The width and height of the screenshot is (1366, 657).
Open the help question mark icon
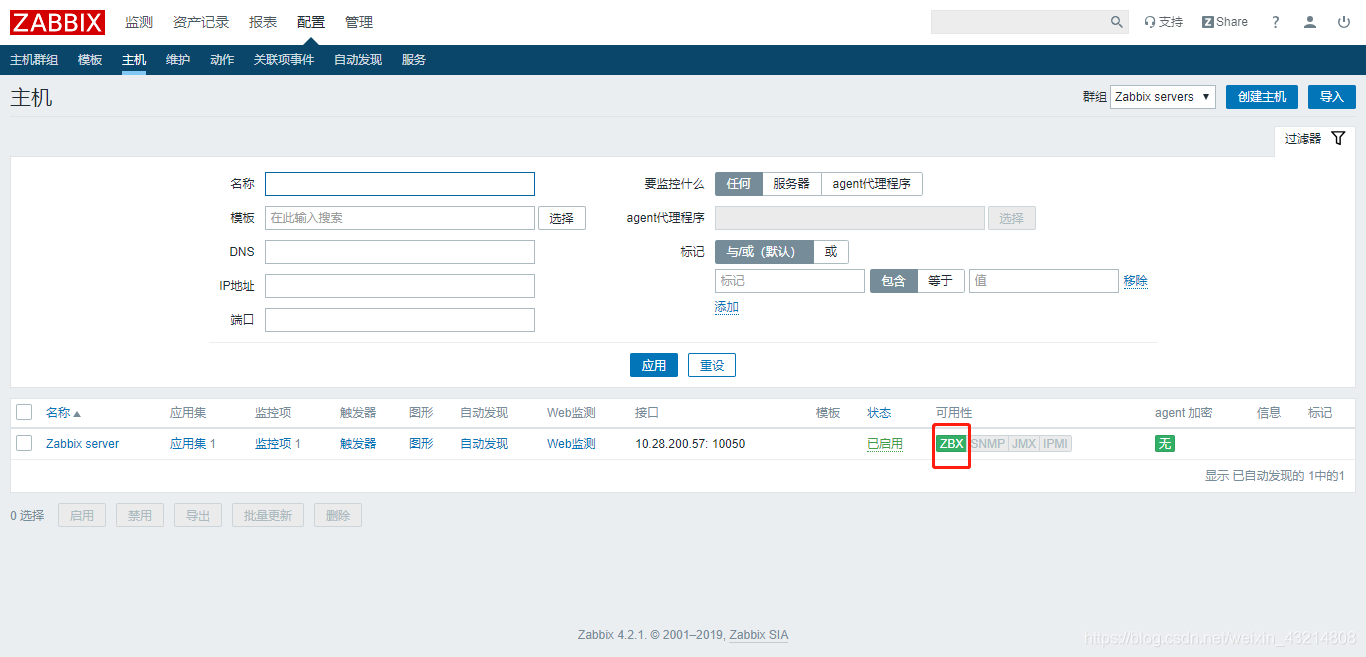click(1275, 22)
